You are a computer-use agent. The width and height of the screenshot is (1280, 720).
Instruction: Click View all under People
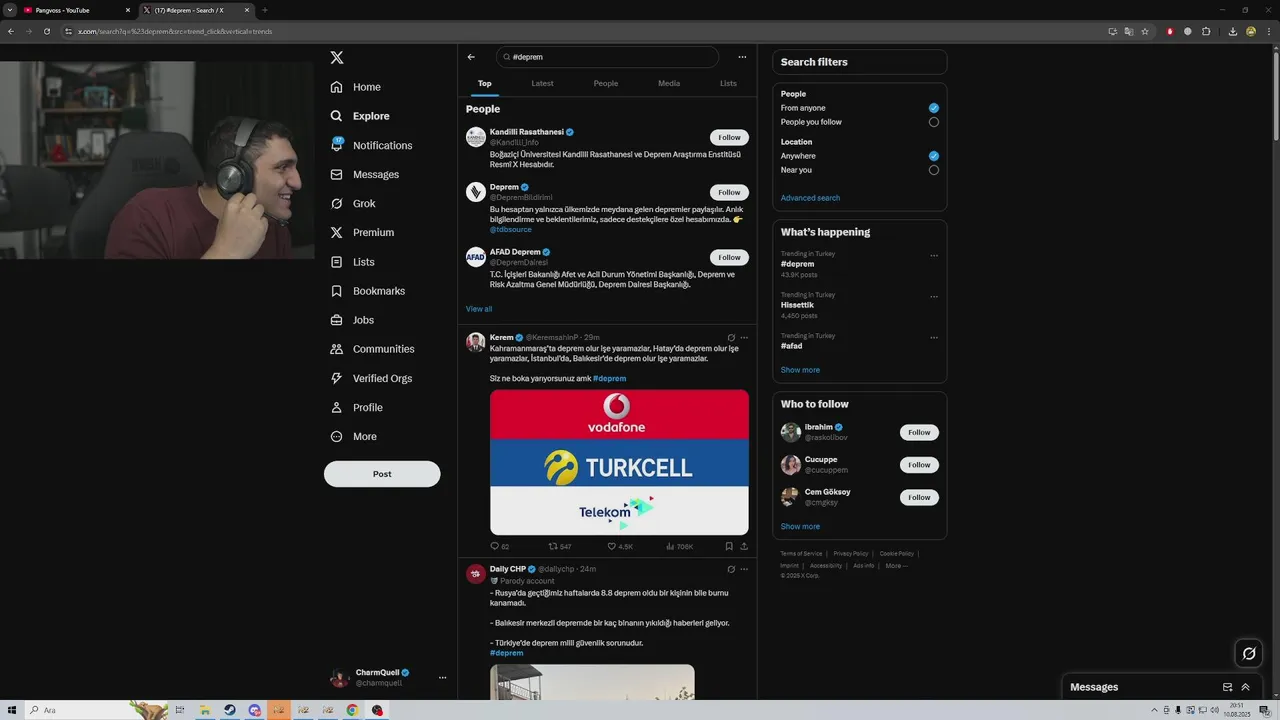pyautogui.click(x=479, y=309)
